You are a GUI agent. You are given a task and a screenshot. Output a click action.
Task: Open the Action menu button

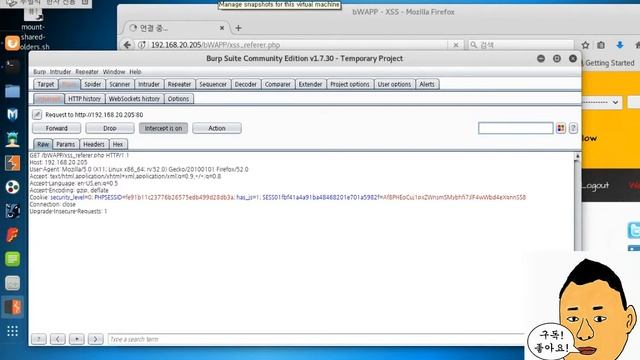[217, 128]
